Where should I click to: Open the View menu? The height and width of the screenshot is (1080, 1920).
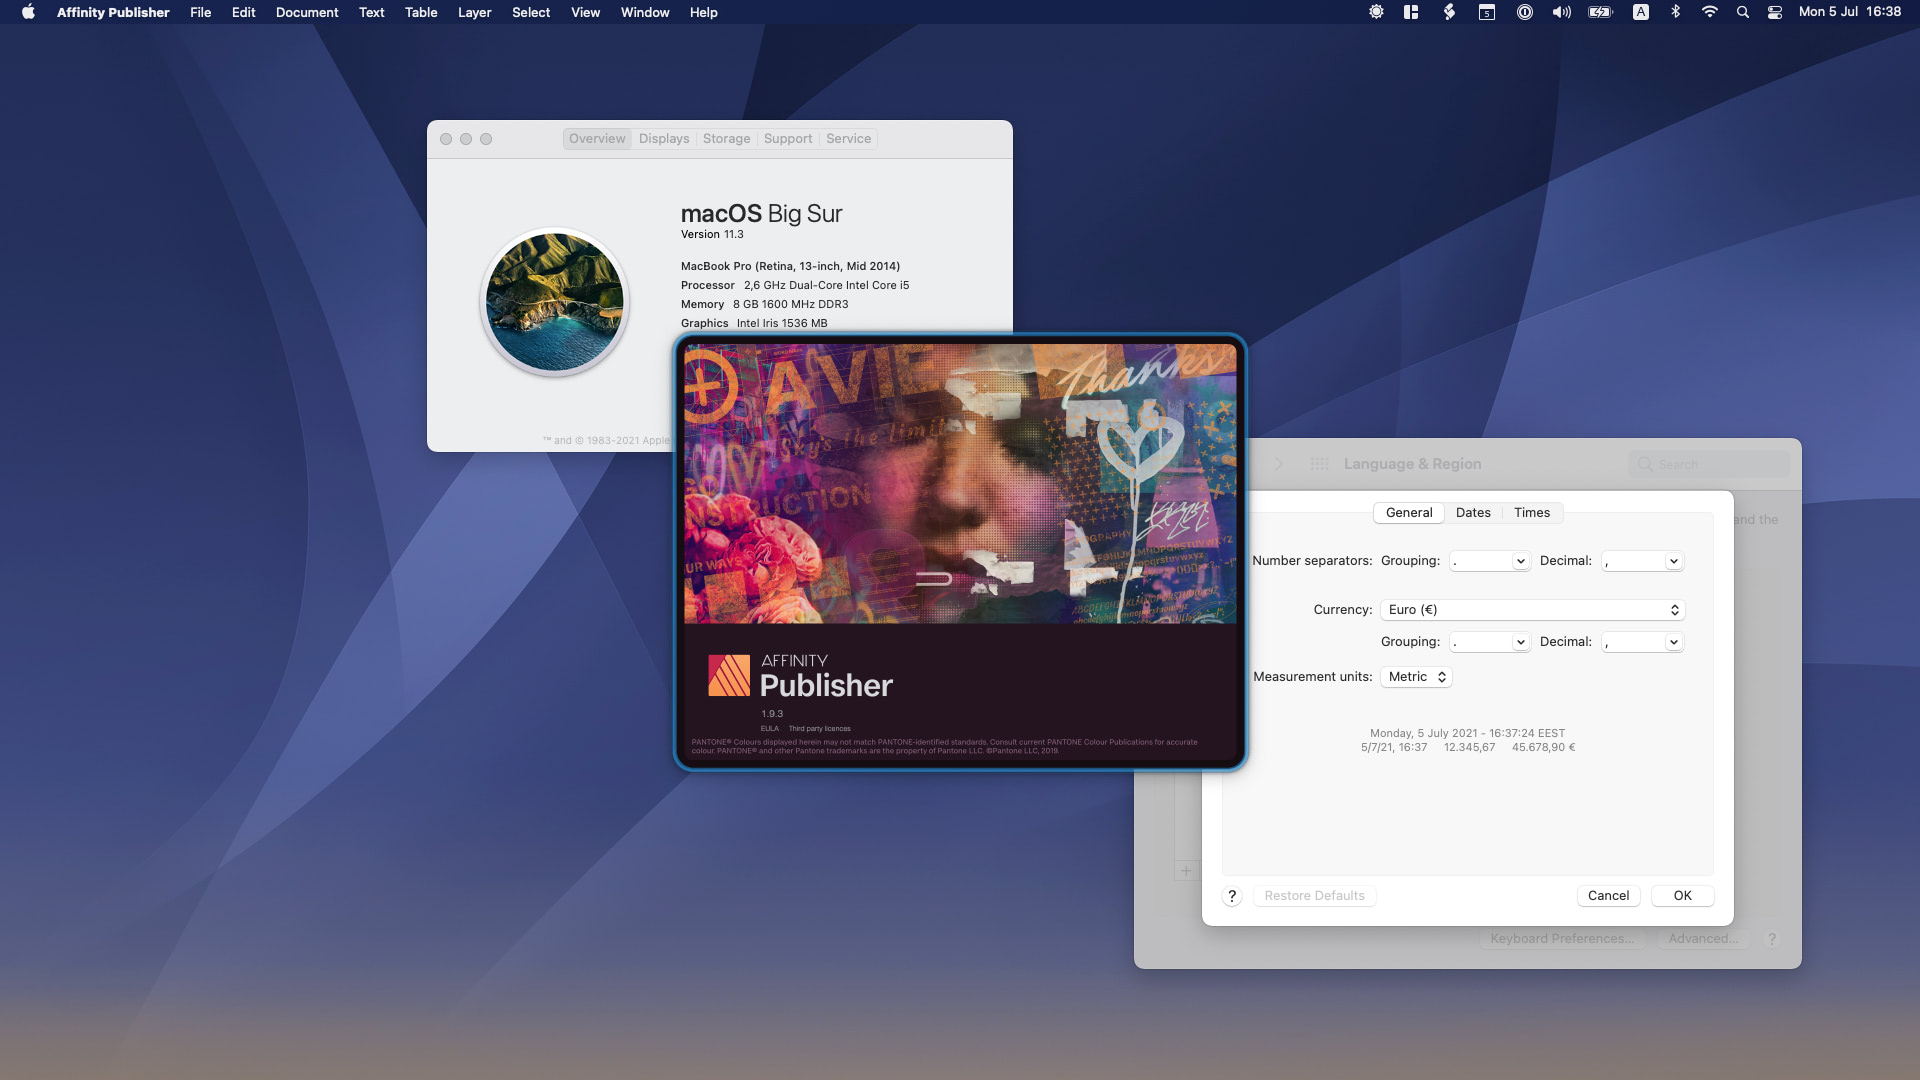click(585, 12)
